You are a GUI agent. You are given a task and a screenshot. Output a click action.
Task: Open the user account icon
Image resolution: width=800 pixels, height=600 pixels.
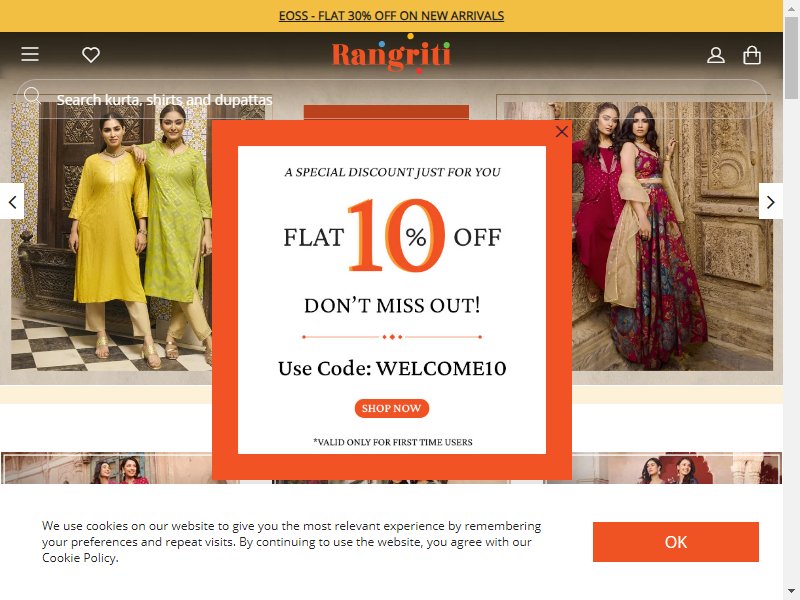(715, 55)
